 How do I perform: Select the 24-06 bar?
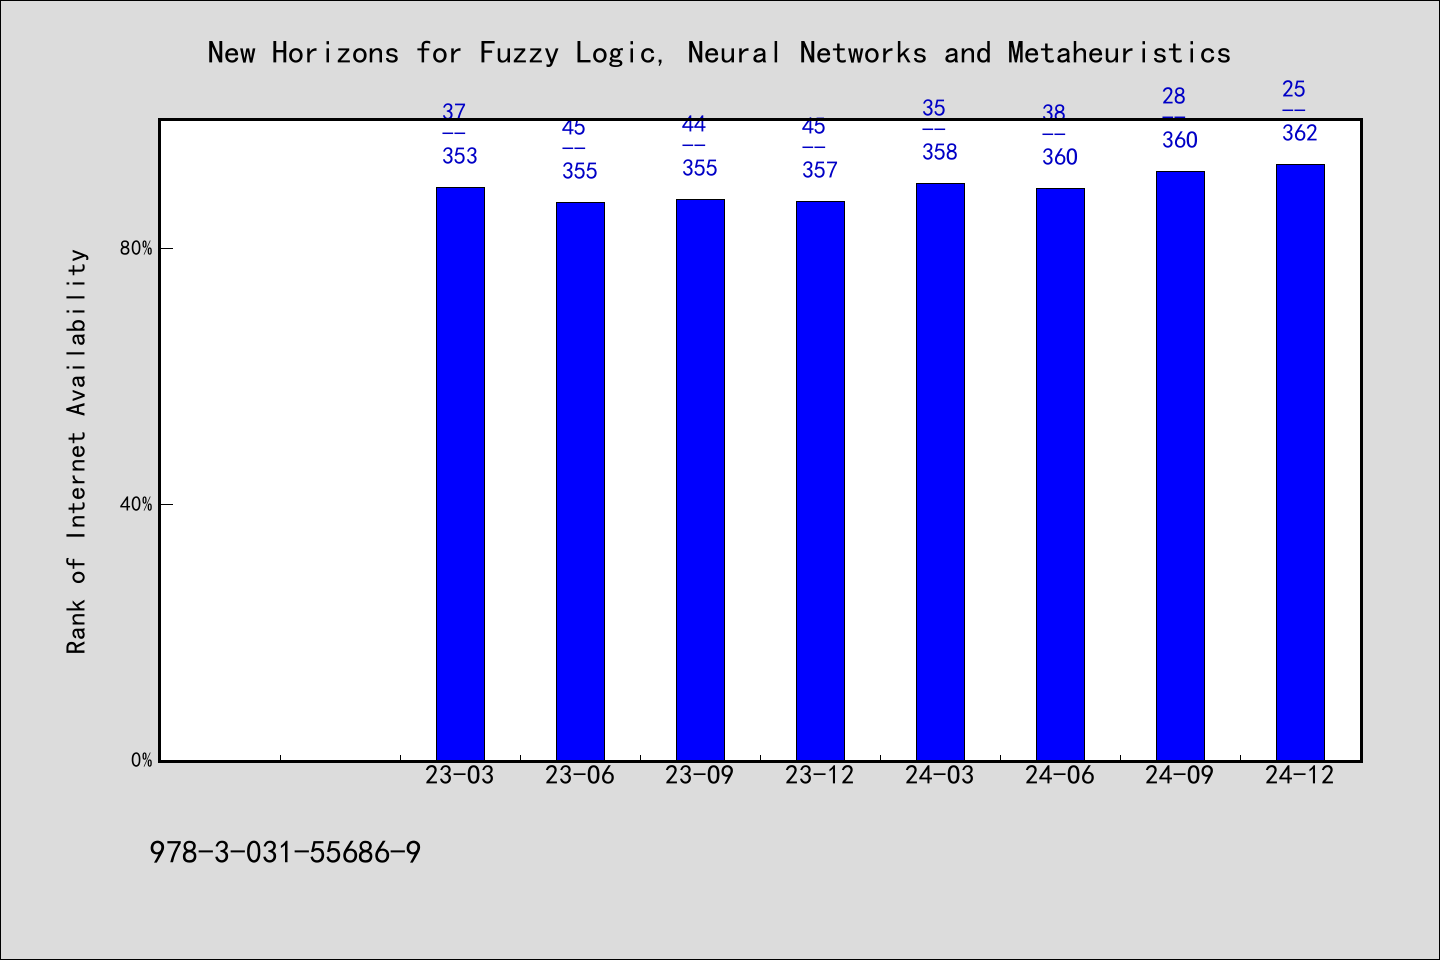tap(1060, 474)
